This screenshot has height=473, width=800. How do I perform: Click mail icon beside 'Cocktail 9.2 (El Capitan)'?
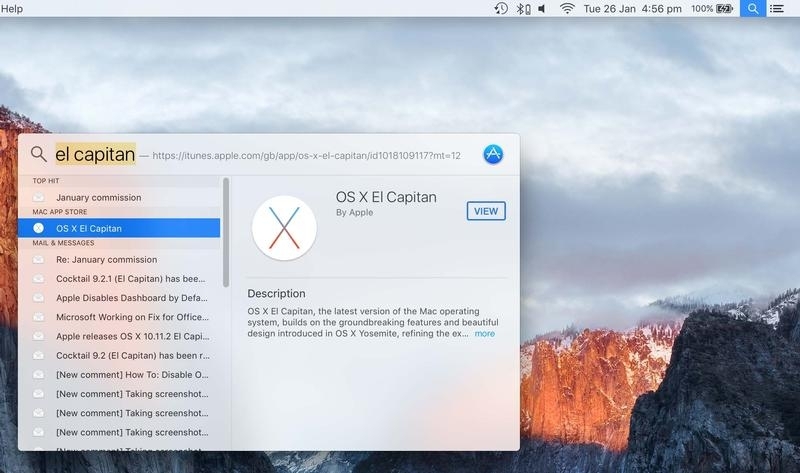[38, 356]
